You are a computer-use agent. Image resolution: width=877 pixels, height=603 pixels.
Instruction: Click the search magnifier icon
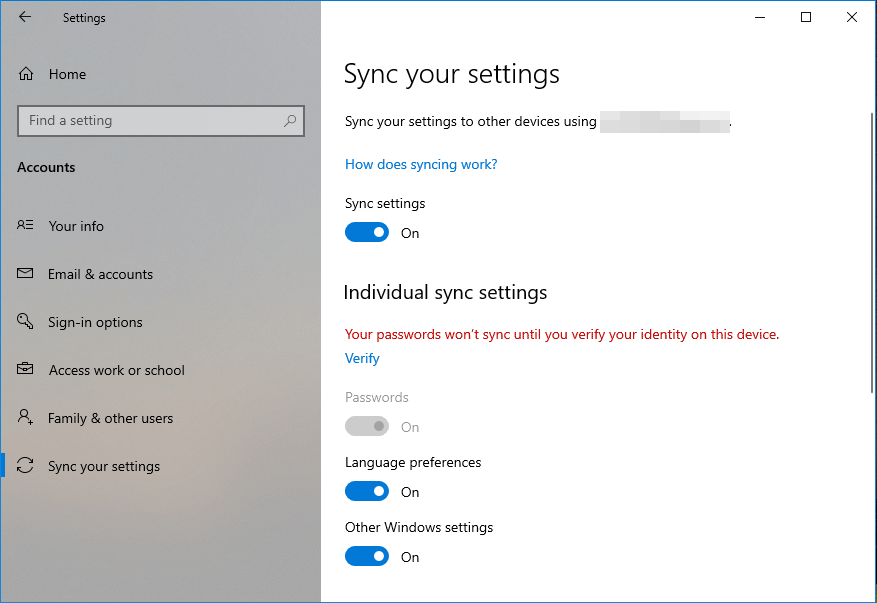pos(290,120)
